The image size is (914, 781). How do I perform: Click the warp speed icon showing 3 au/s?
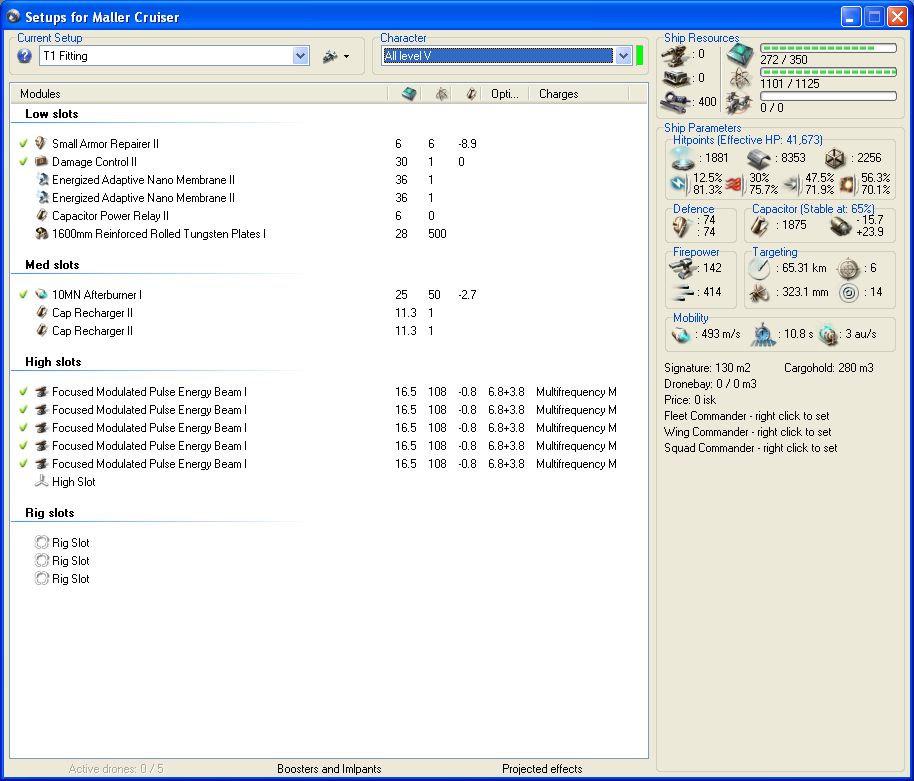pyautogui.click(x=828, y=335)
